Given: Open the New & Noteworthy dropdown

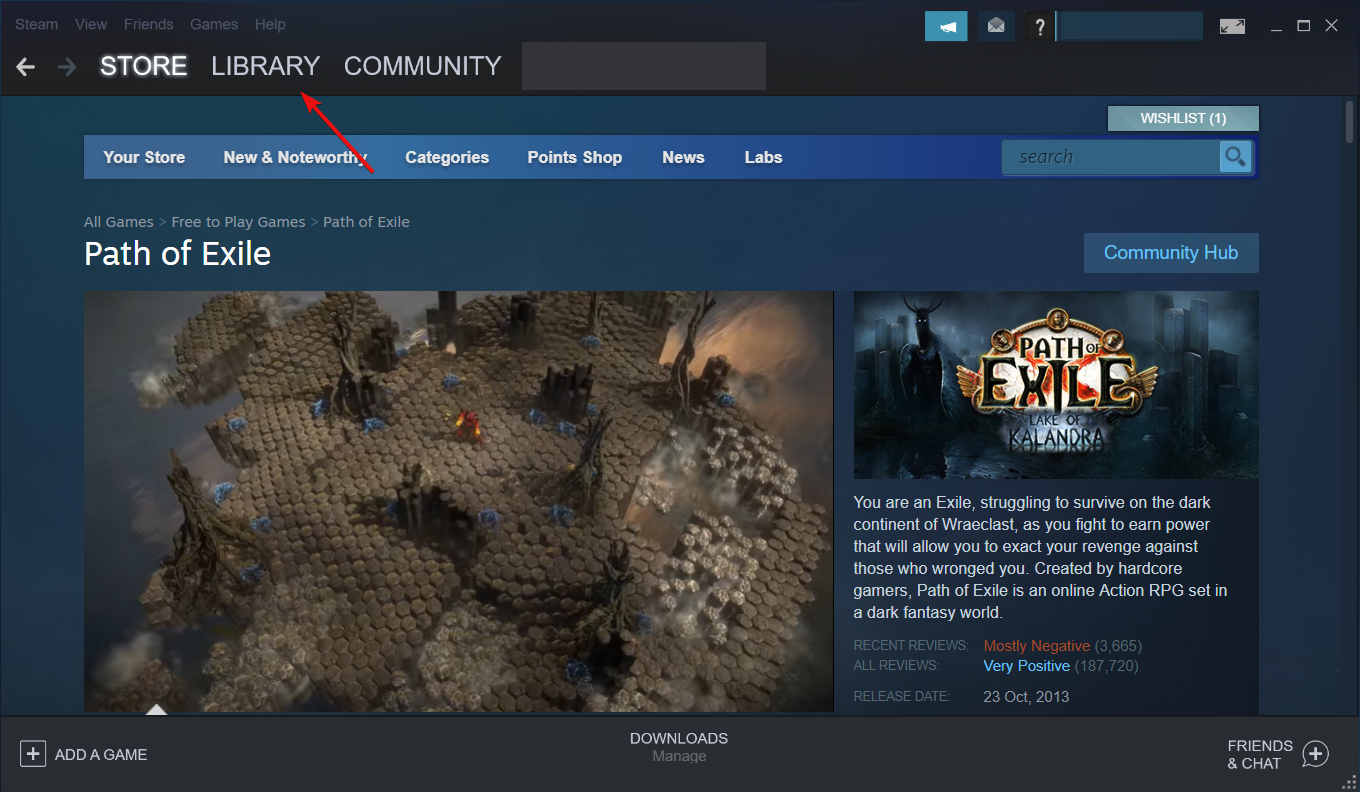Looking at the screenshot, I should [295, 157].
